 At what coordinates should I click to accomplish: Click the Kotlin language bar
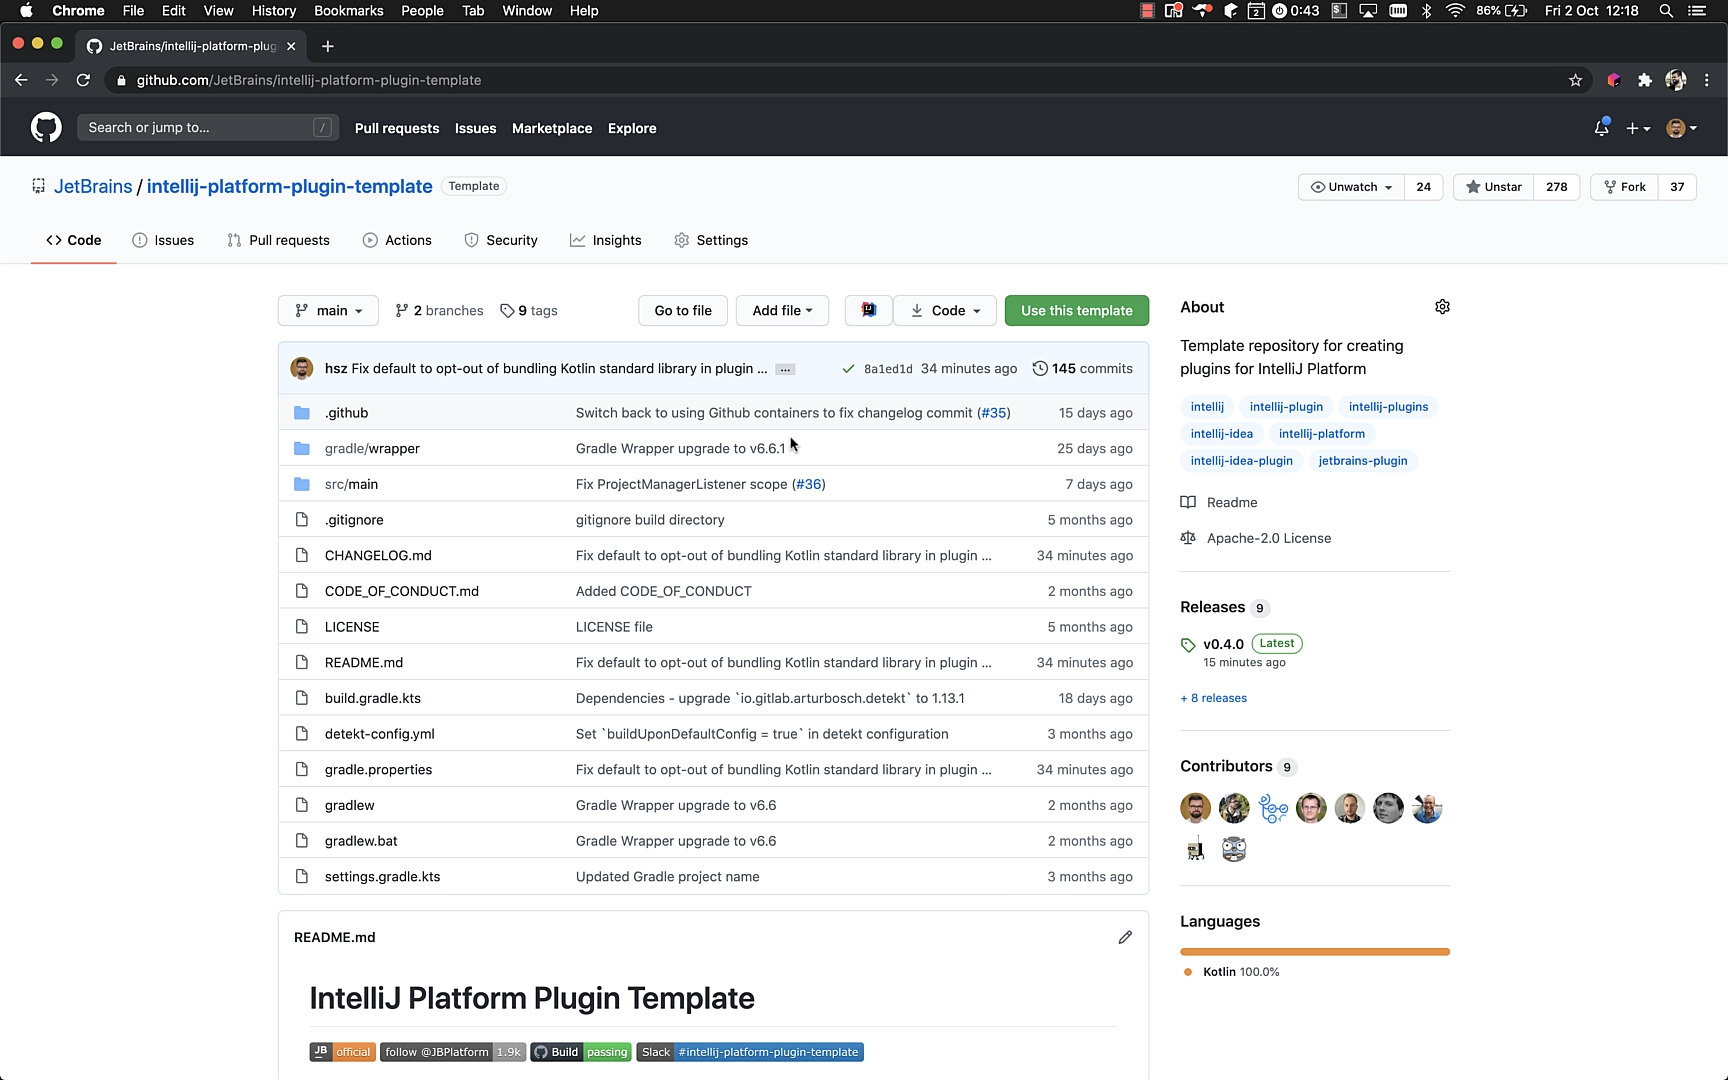point(1315,952)
